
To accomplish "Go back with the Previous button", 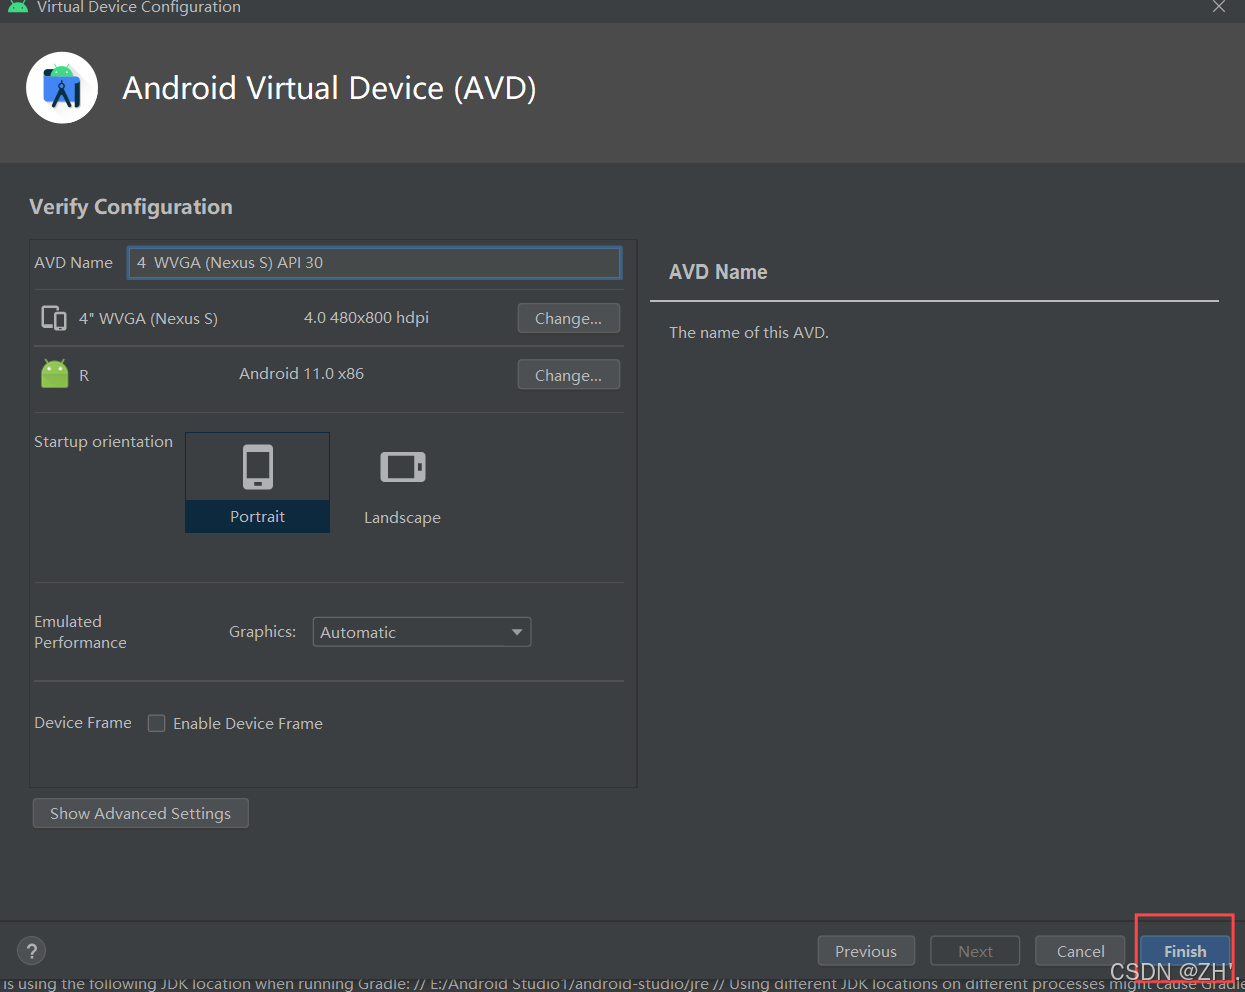I will tap(866, 951).
